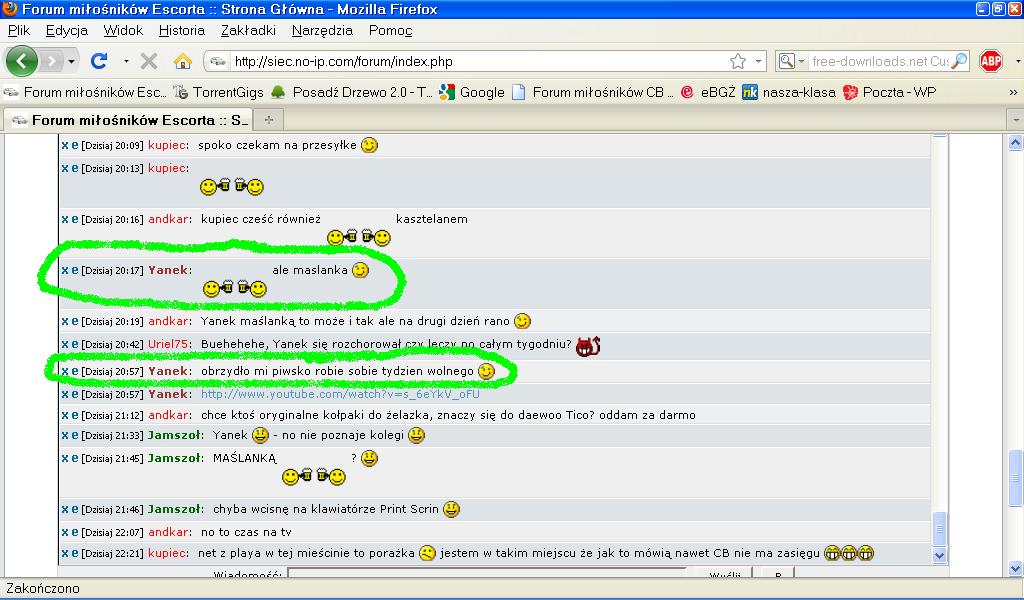Open the Narzędzia menu
The width and height of the screenshot is (1024, 600).
(322, 30)
